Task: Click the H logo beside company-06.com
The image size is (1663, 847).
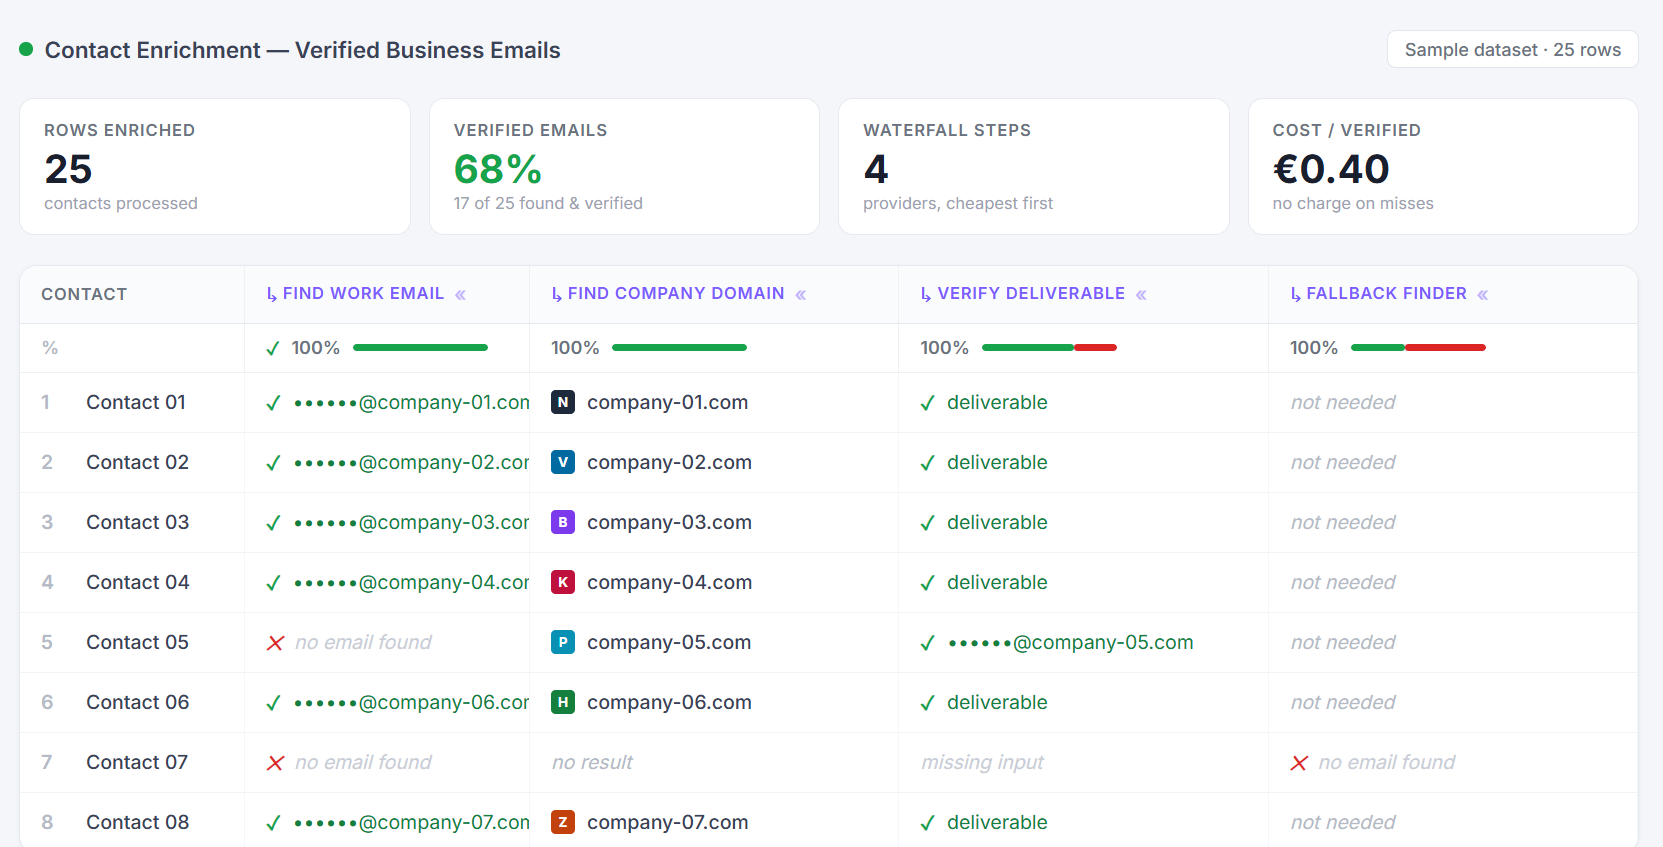Action: (x=563, y=702)
